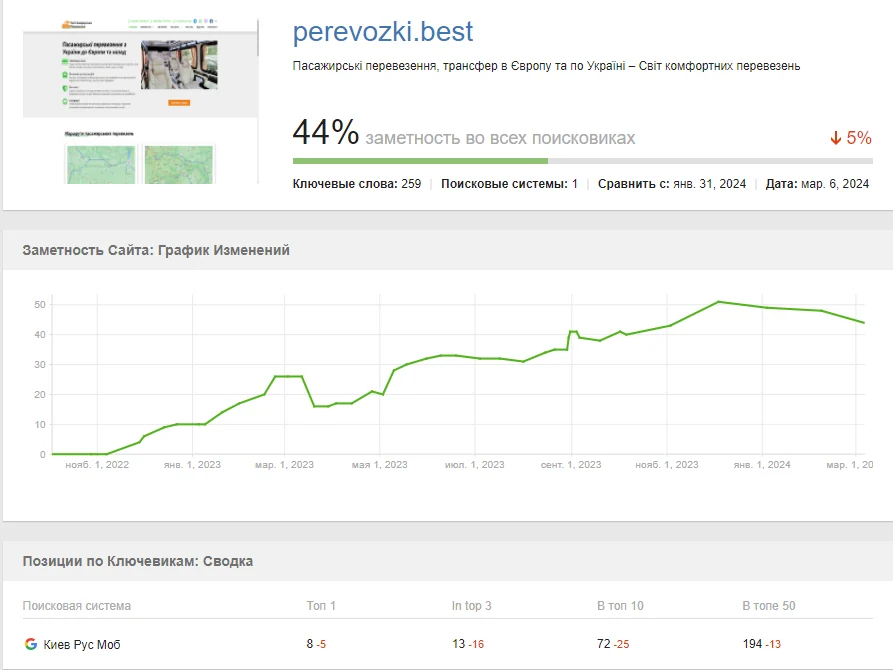Click the "Дата: мар. 6, 2024" value

(817, 184)
